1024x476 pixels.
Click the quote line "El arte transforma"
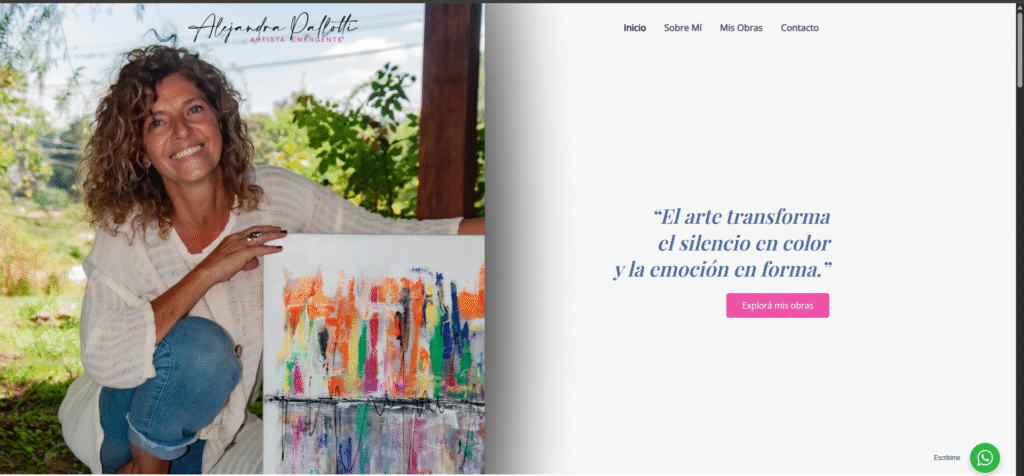(x=741, y=216)
